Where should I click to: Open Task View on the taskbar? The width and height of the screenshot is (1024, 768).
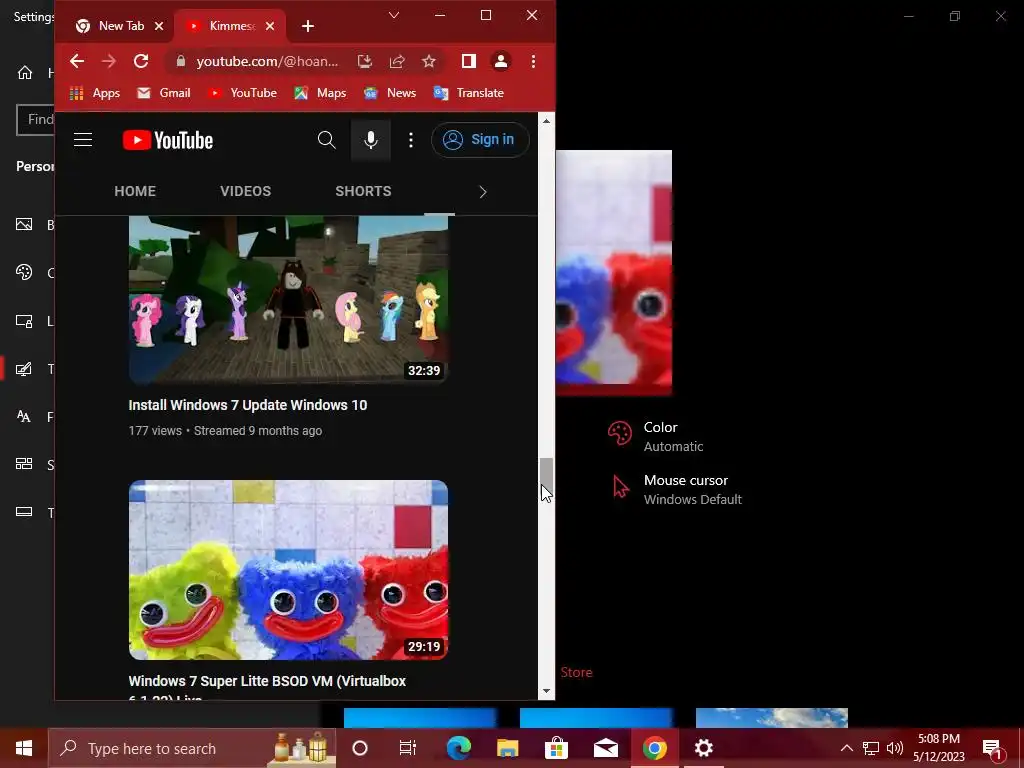click(x=408, y=748)
